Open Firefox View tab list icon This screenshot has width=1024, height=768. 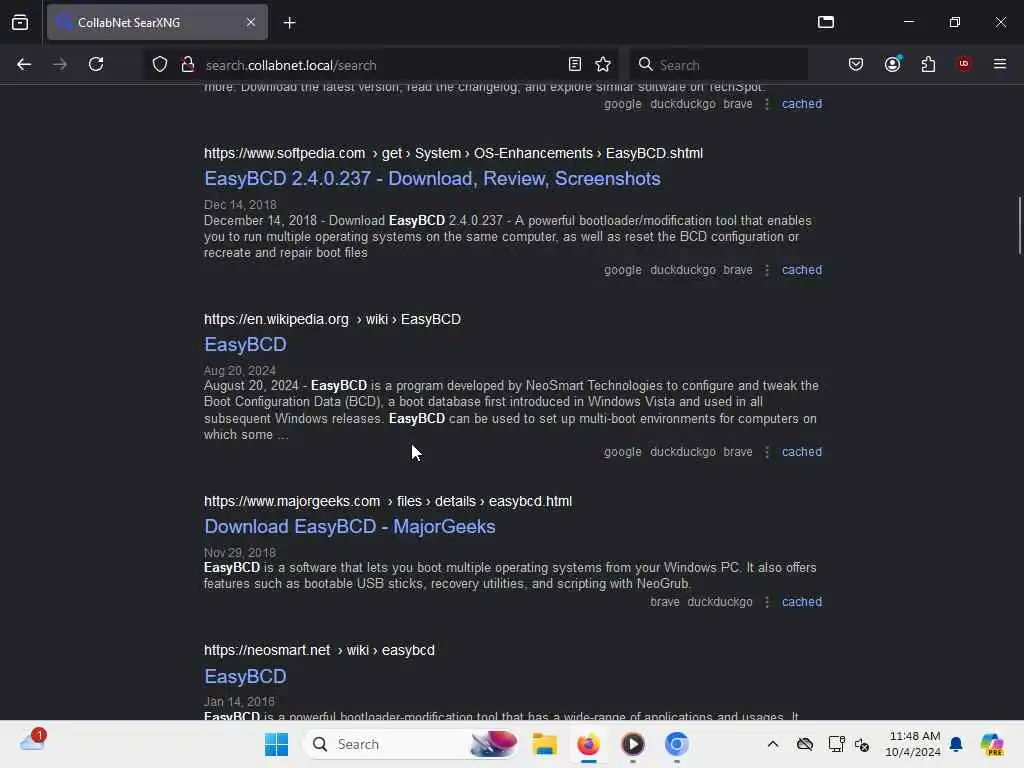pos(20,22)
